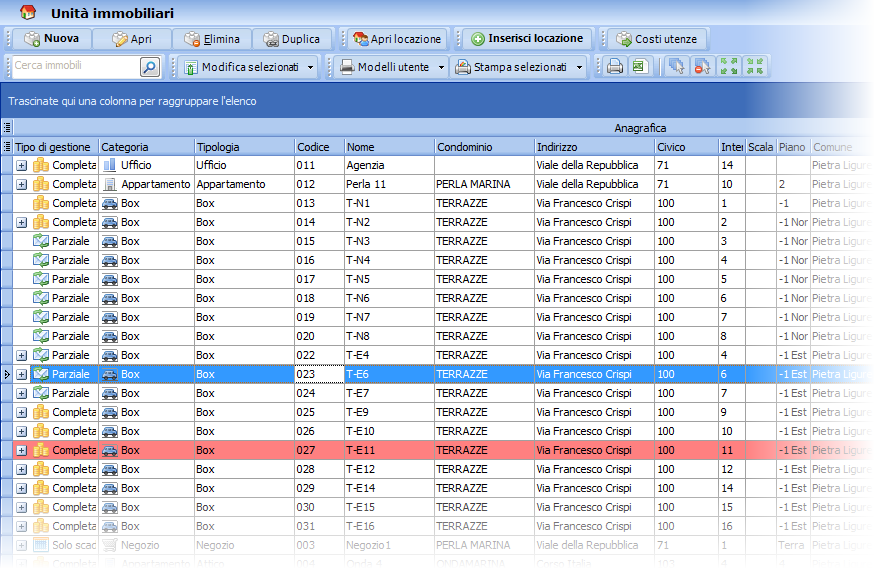Click the export to Excel icon
875x569 pixels.
[639, 67]
